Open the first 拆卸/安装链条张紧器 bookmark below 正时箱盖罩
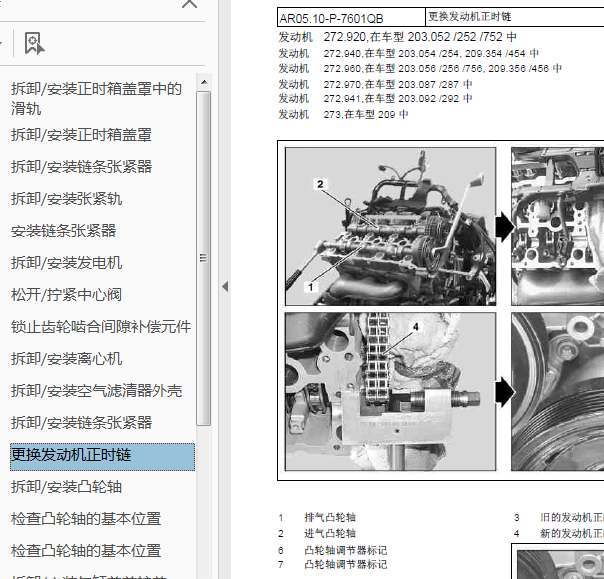 [x=82, y=167]
